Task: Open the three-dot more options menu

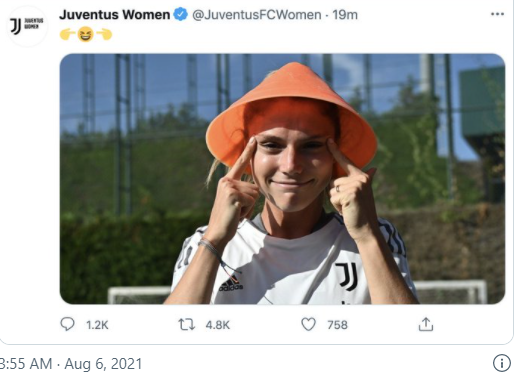Action: pyautogui.click(x=497, y=14)
